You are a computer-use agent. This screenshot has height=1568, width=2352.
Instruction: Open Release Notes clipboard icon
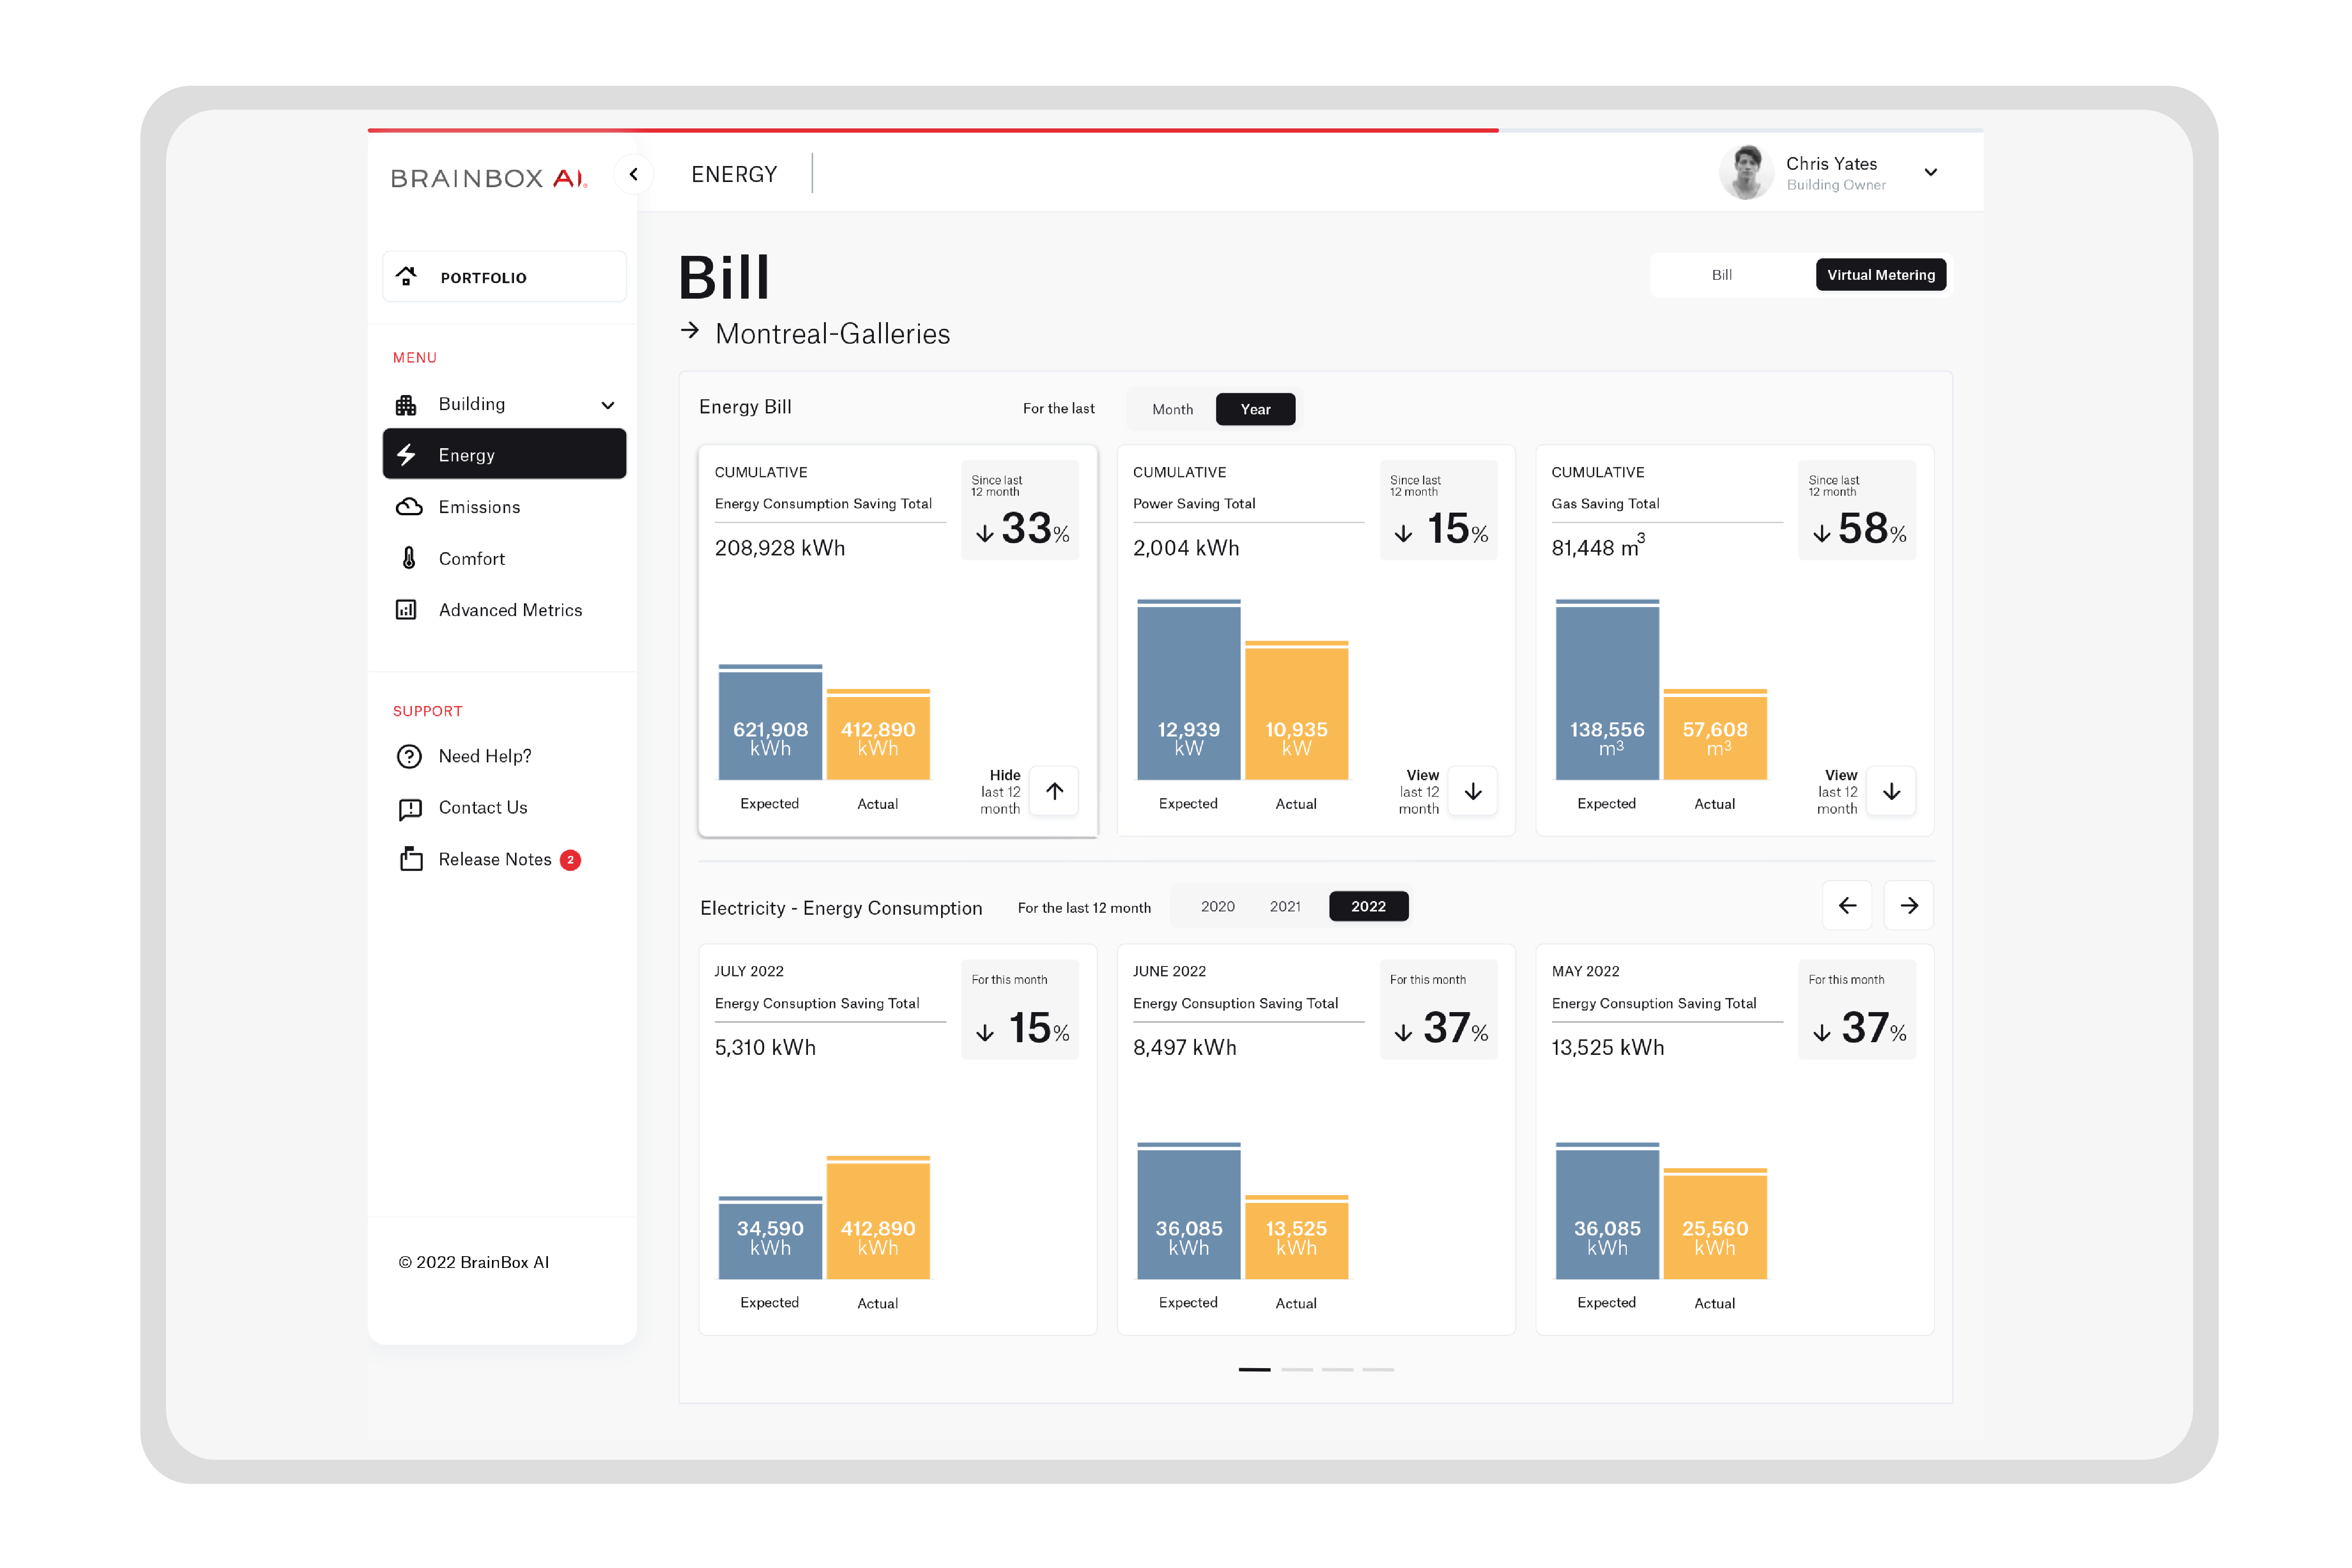tap(410, 859)
